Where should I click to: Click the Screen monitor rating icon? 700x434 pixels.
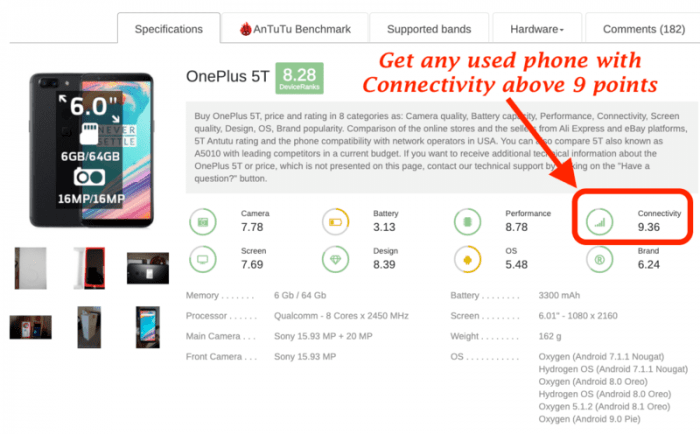[x=203, y=259]
